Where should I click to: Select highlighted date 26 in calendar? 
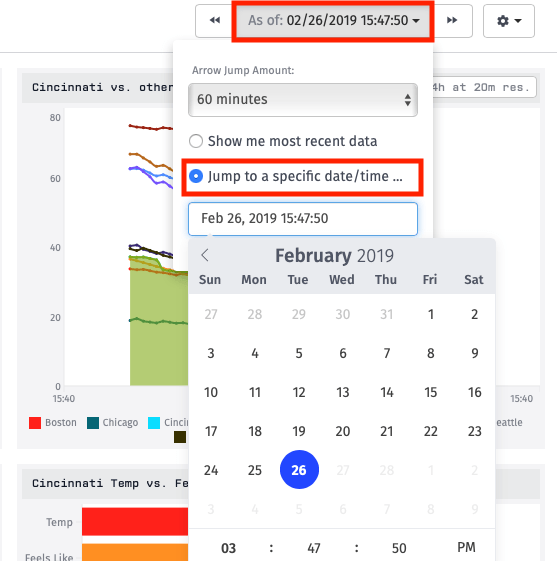point(299,470)
